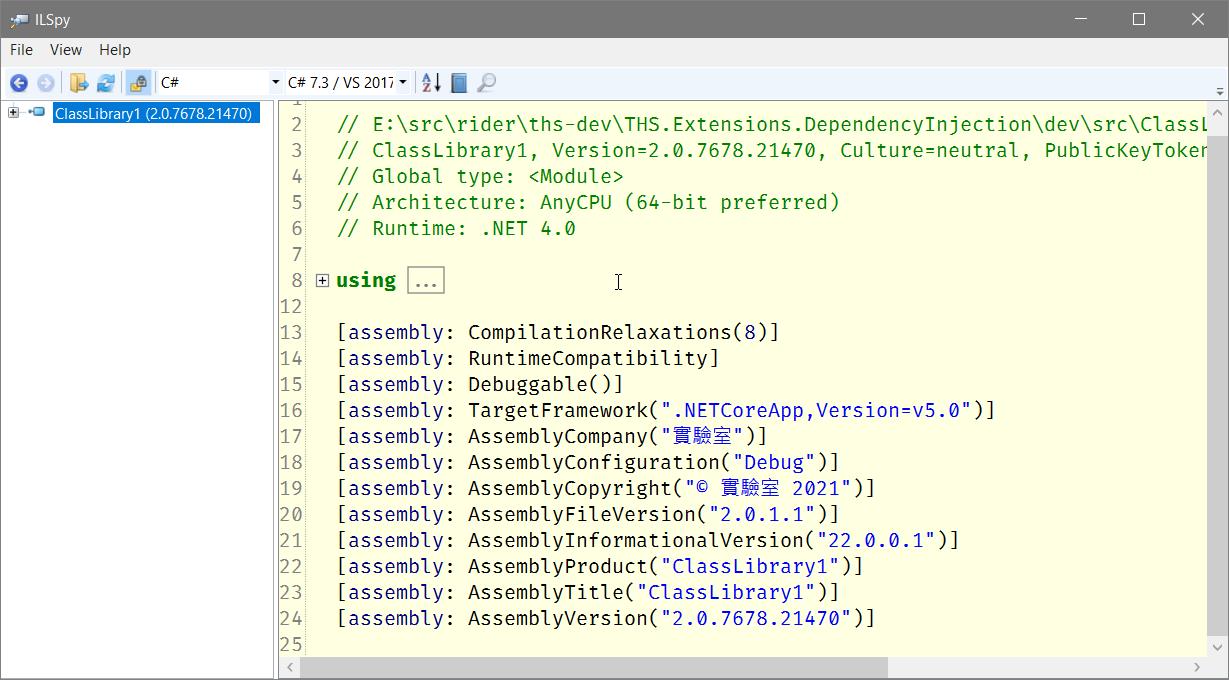The height and width of the screenshot is (680, 1229).
Task: Open an assembly with the folder icon
Action: tap(79, 83)
